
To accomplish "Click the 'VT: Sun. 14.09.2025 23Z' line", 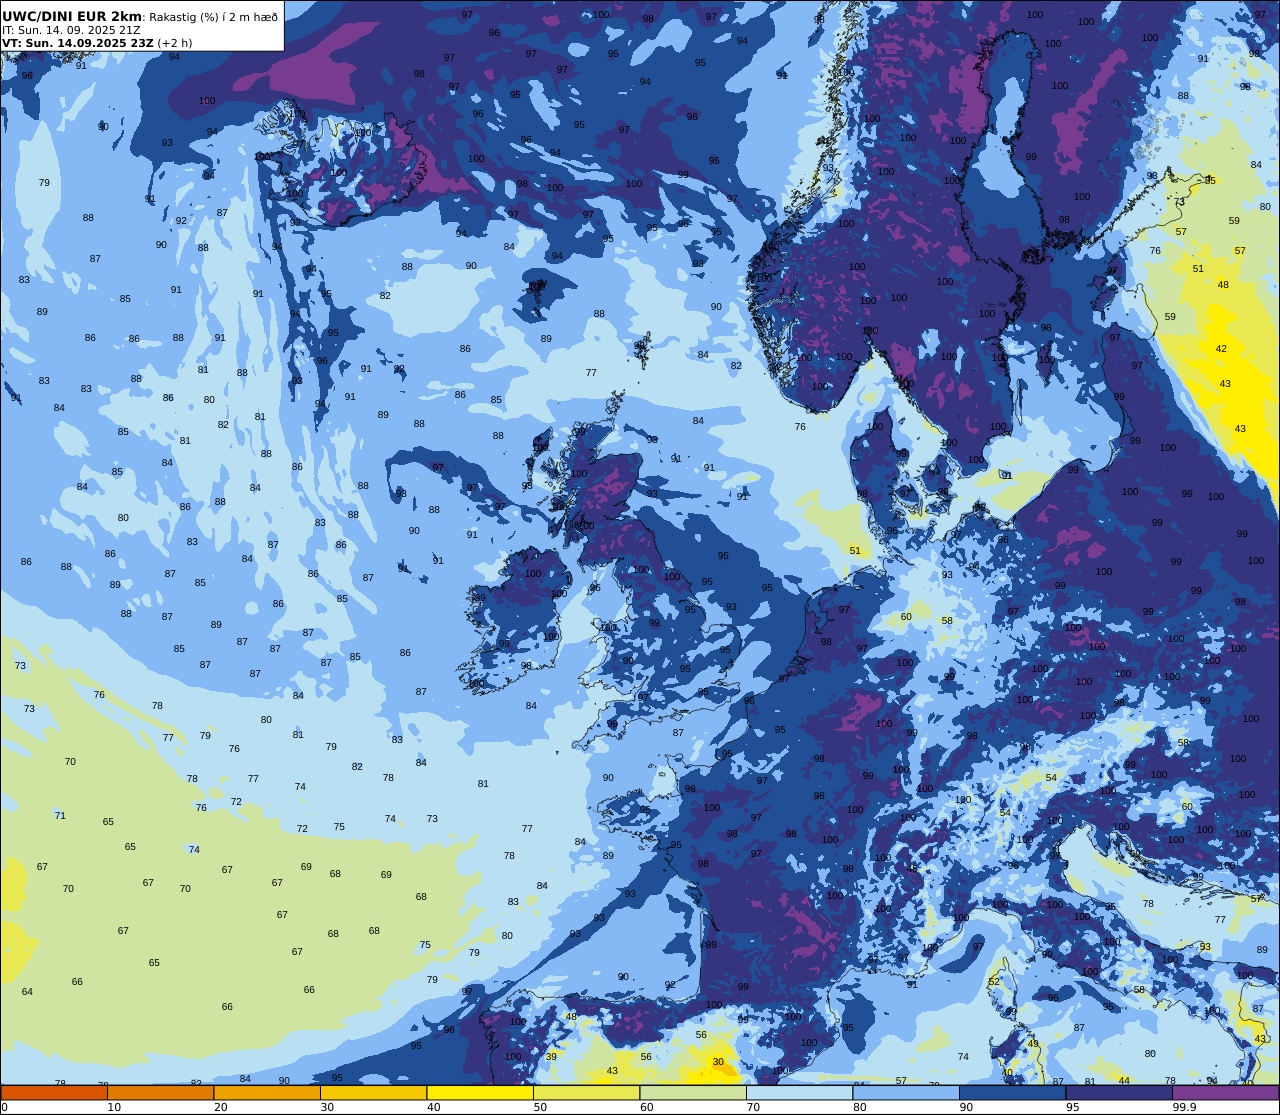I will (78, 43).
